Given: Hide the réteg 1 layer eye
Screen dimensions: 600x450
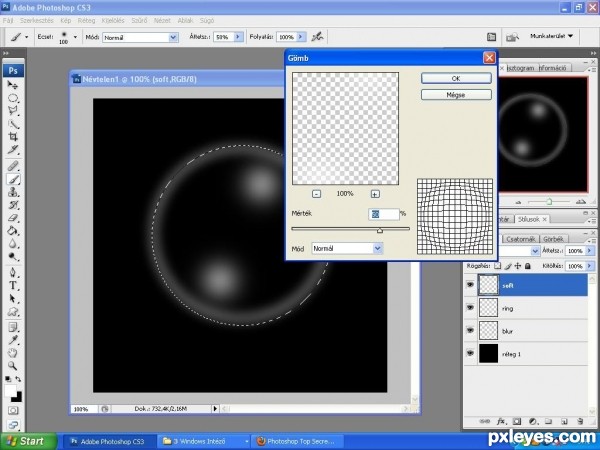Looking at the screenshot, I should coord(470,353).
